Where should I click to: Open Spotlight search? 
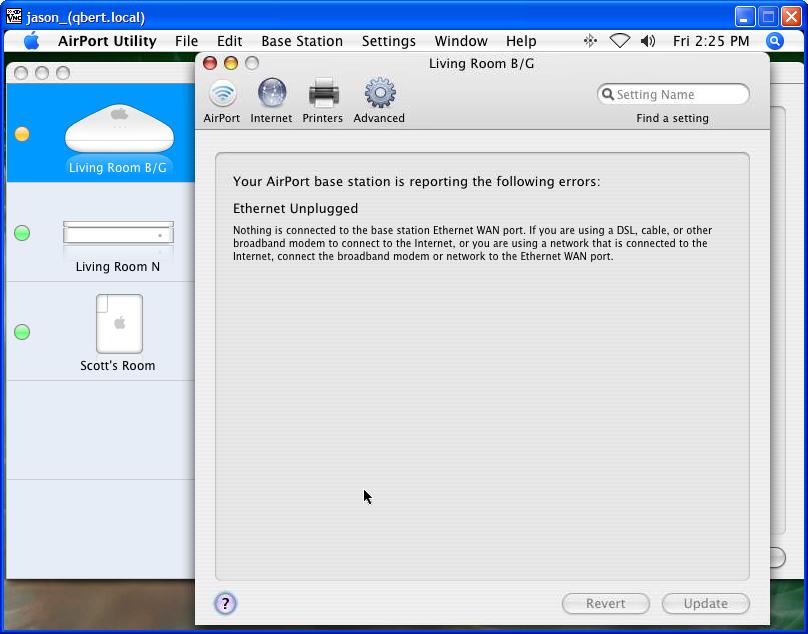[775, 41]
